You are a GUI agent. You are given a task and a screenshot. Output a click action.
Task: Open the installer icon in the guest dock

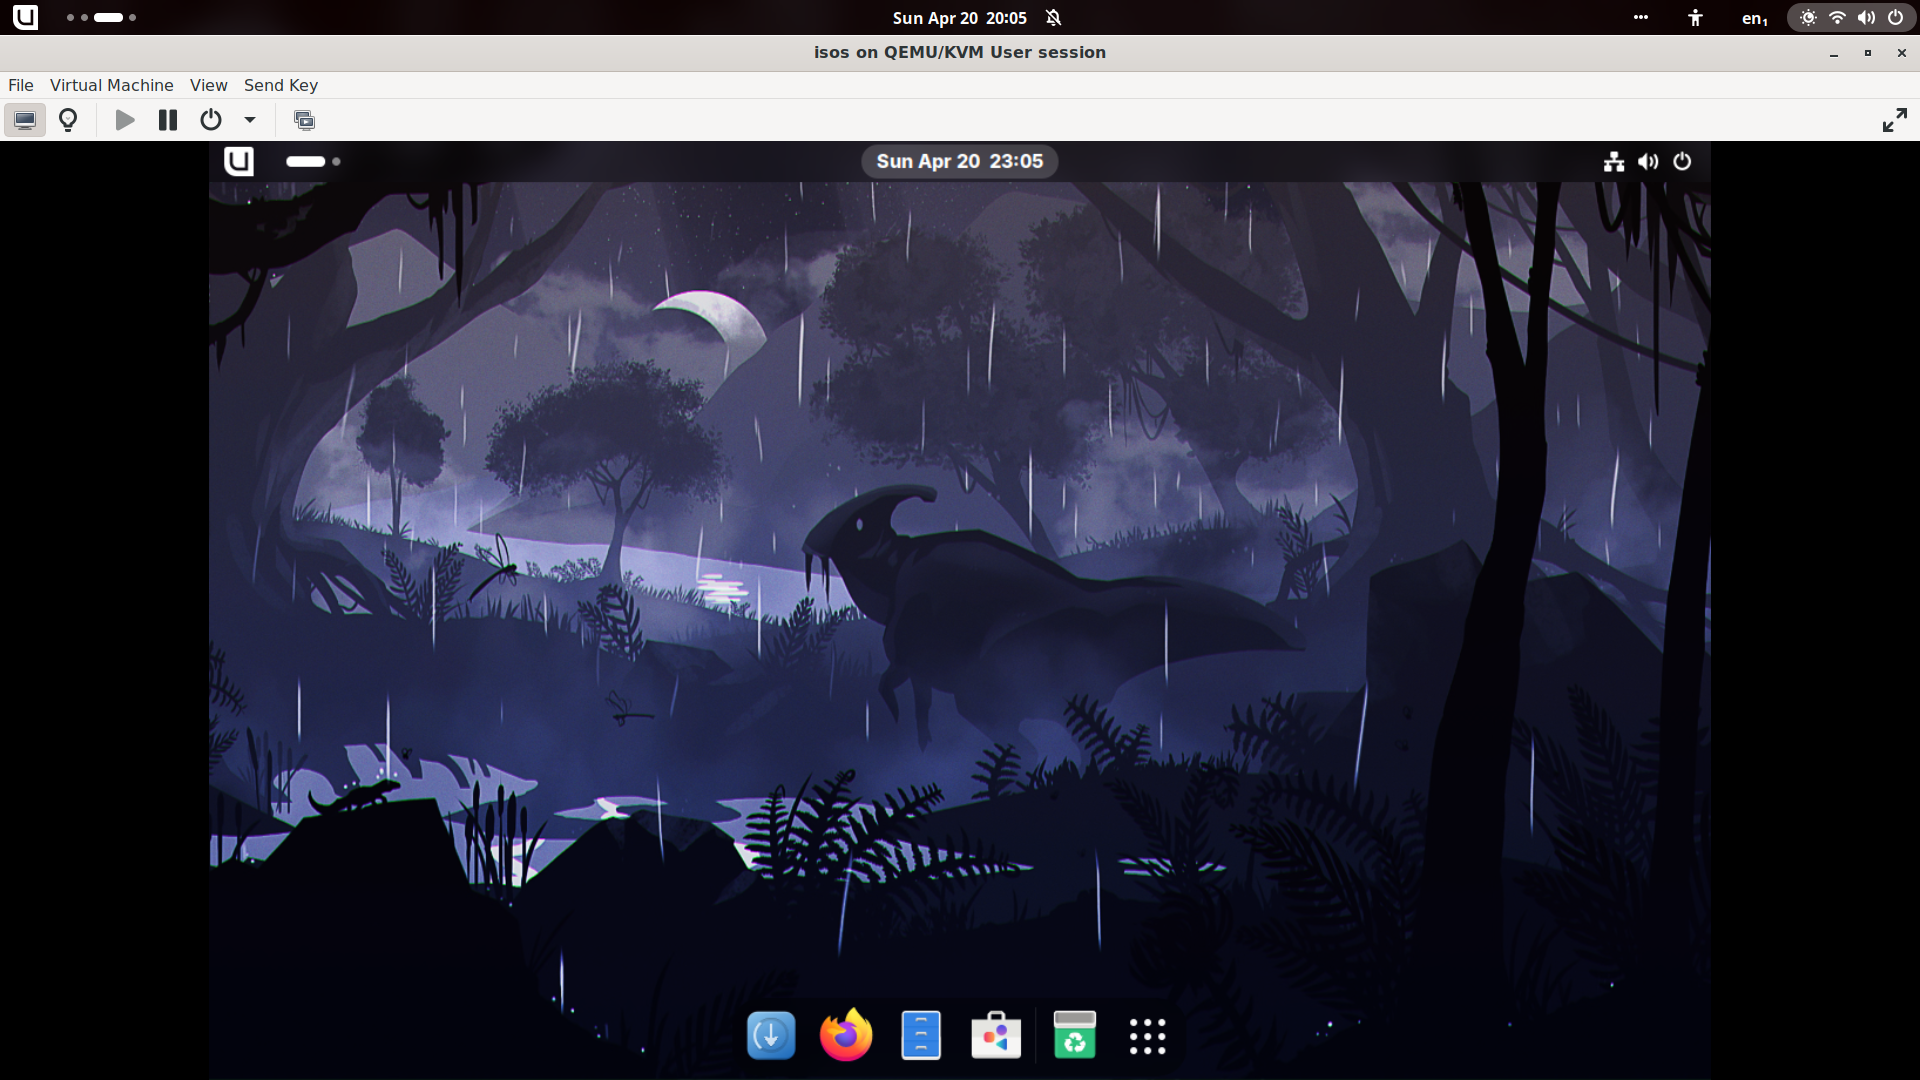coord(770,1035)
